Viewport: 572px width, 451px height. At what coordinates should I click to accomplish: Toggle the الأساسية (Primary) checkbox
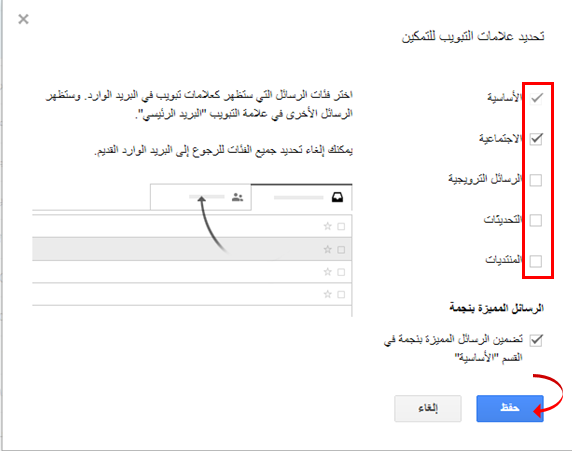pos(536,98)
